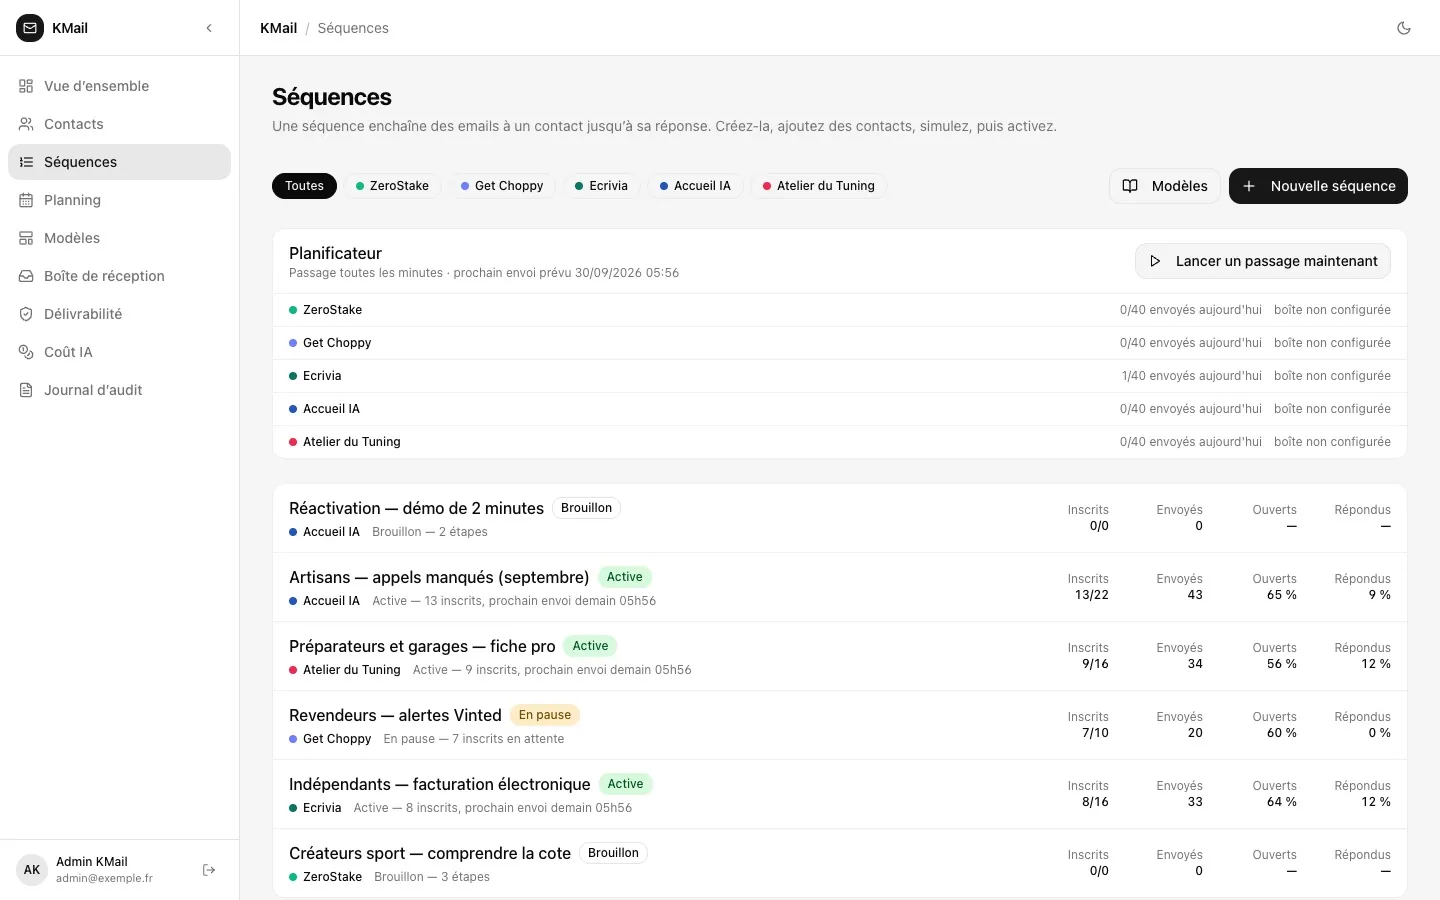Click the KMail envelope logo icon
The width and height of the screenshot is (1440, 900).
coord(30,28)
